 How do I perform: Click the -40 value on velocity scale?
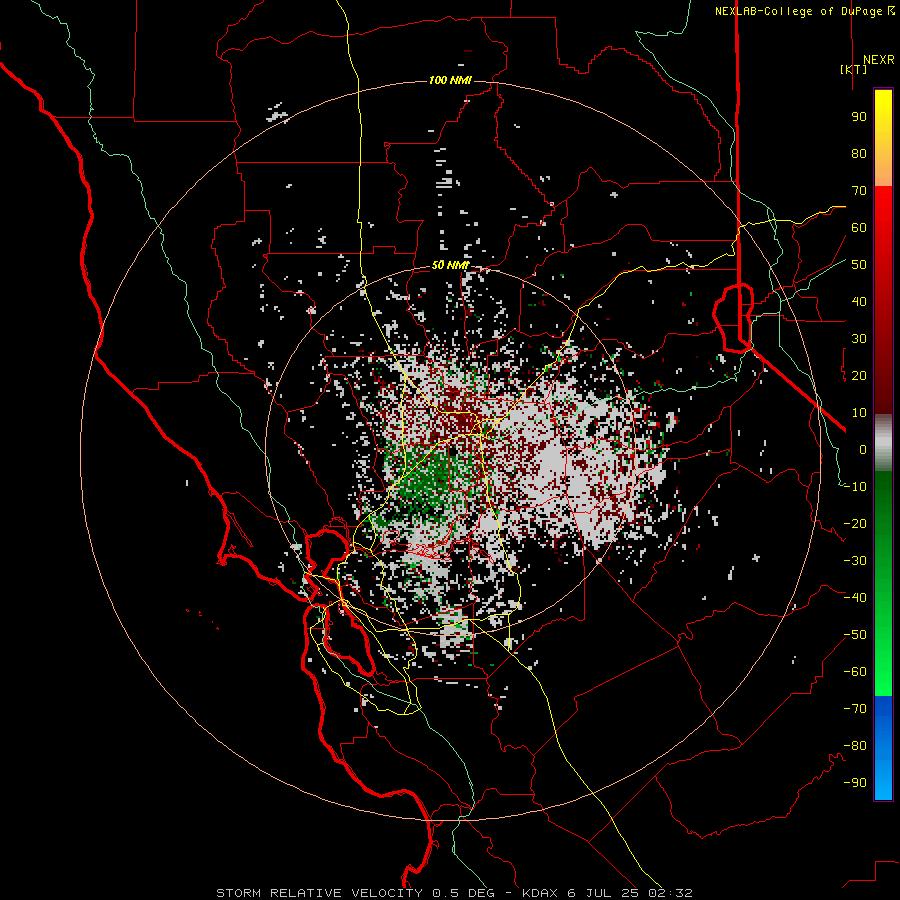click(855, 598)
